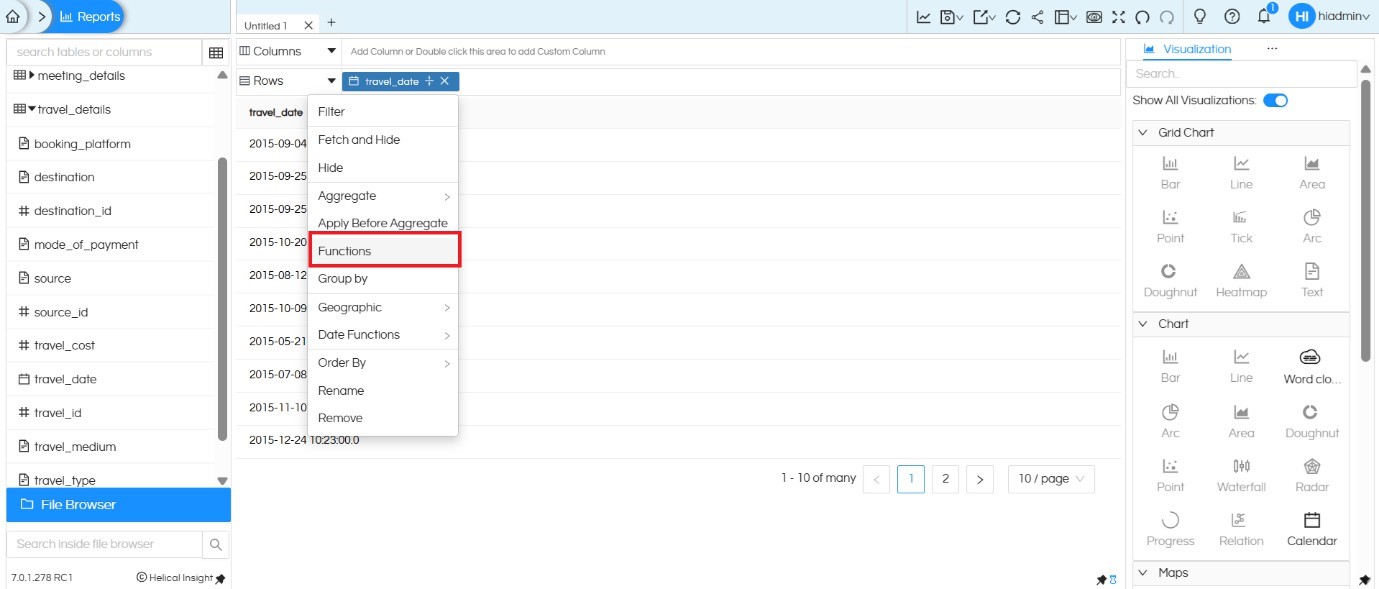The image size is (1379, 589).
Task: Click the table grid icon beside column search
Action: 216,52
